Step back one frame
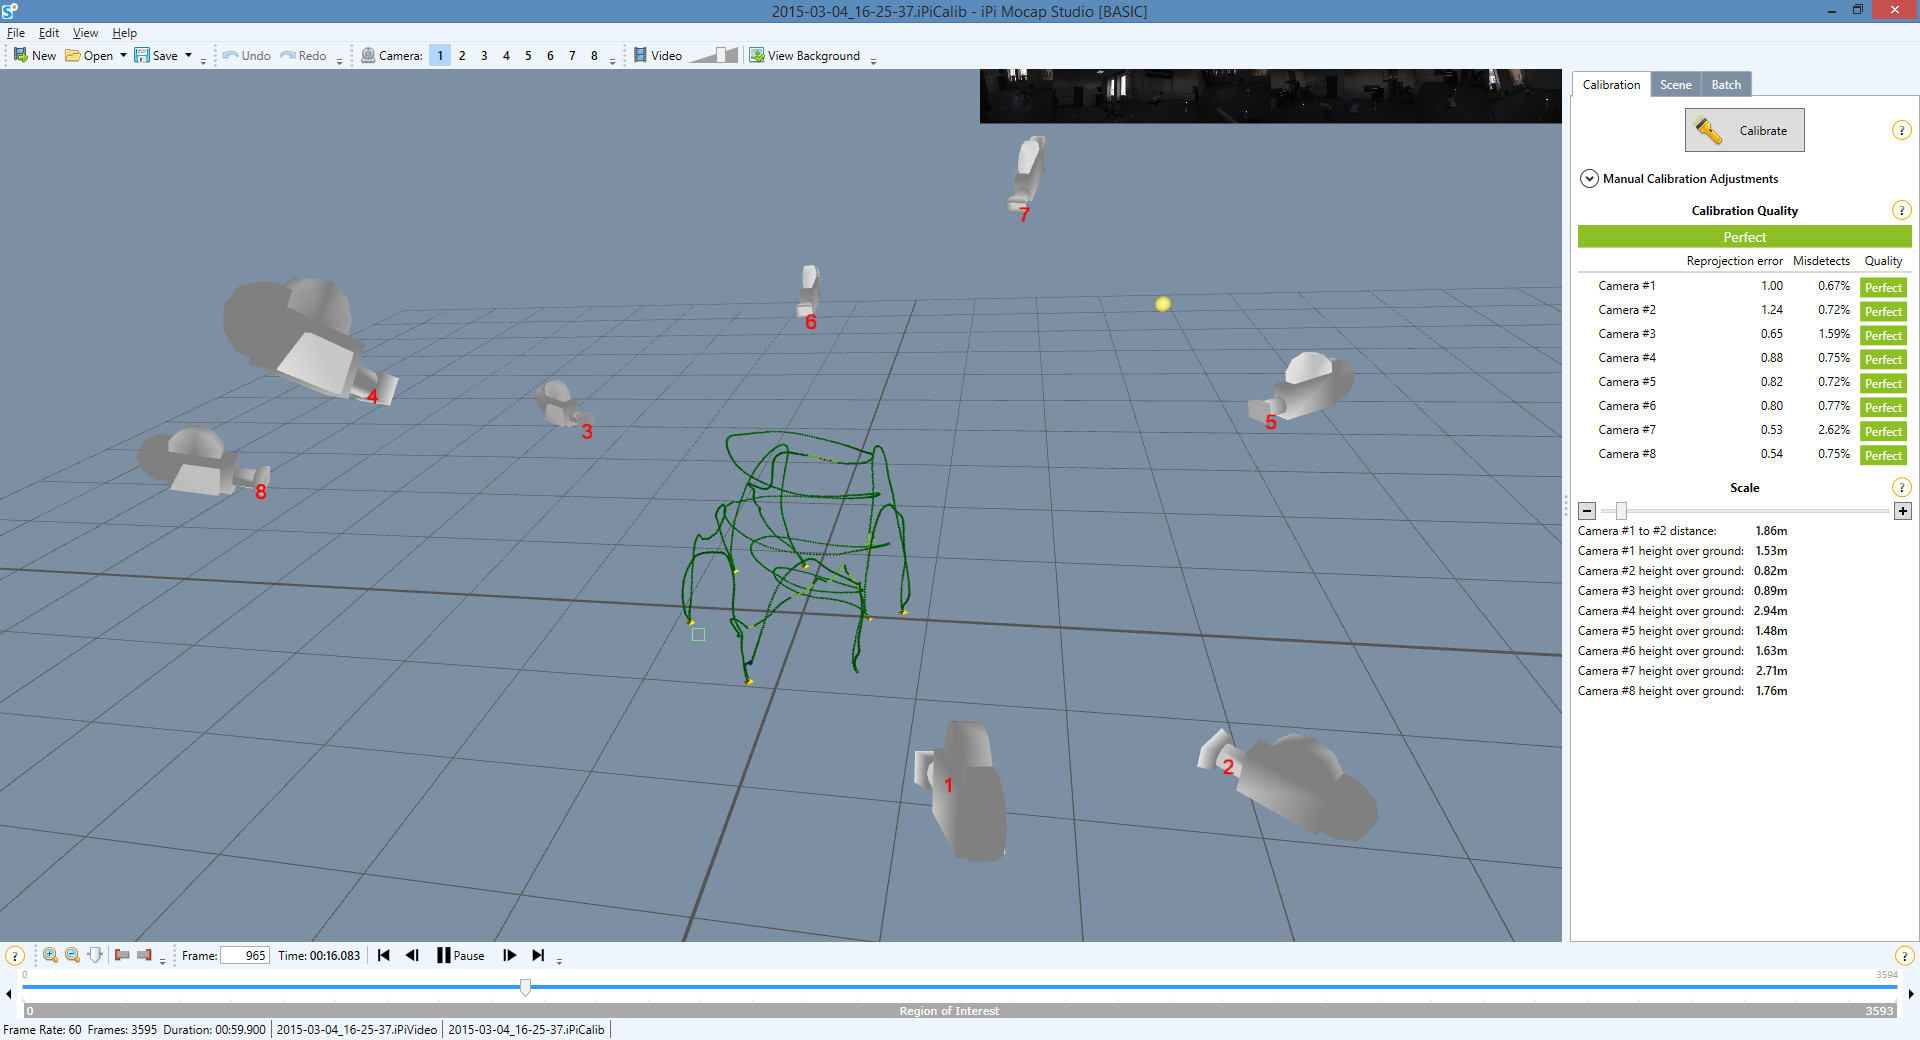Viewport: 1920px width, 1040px height. coord(412,955)
